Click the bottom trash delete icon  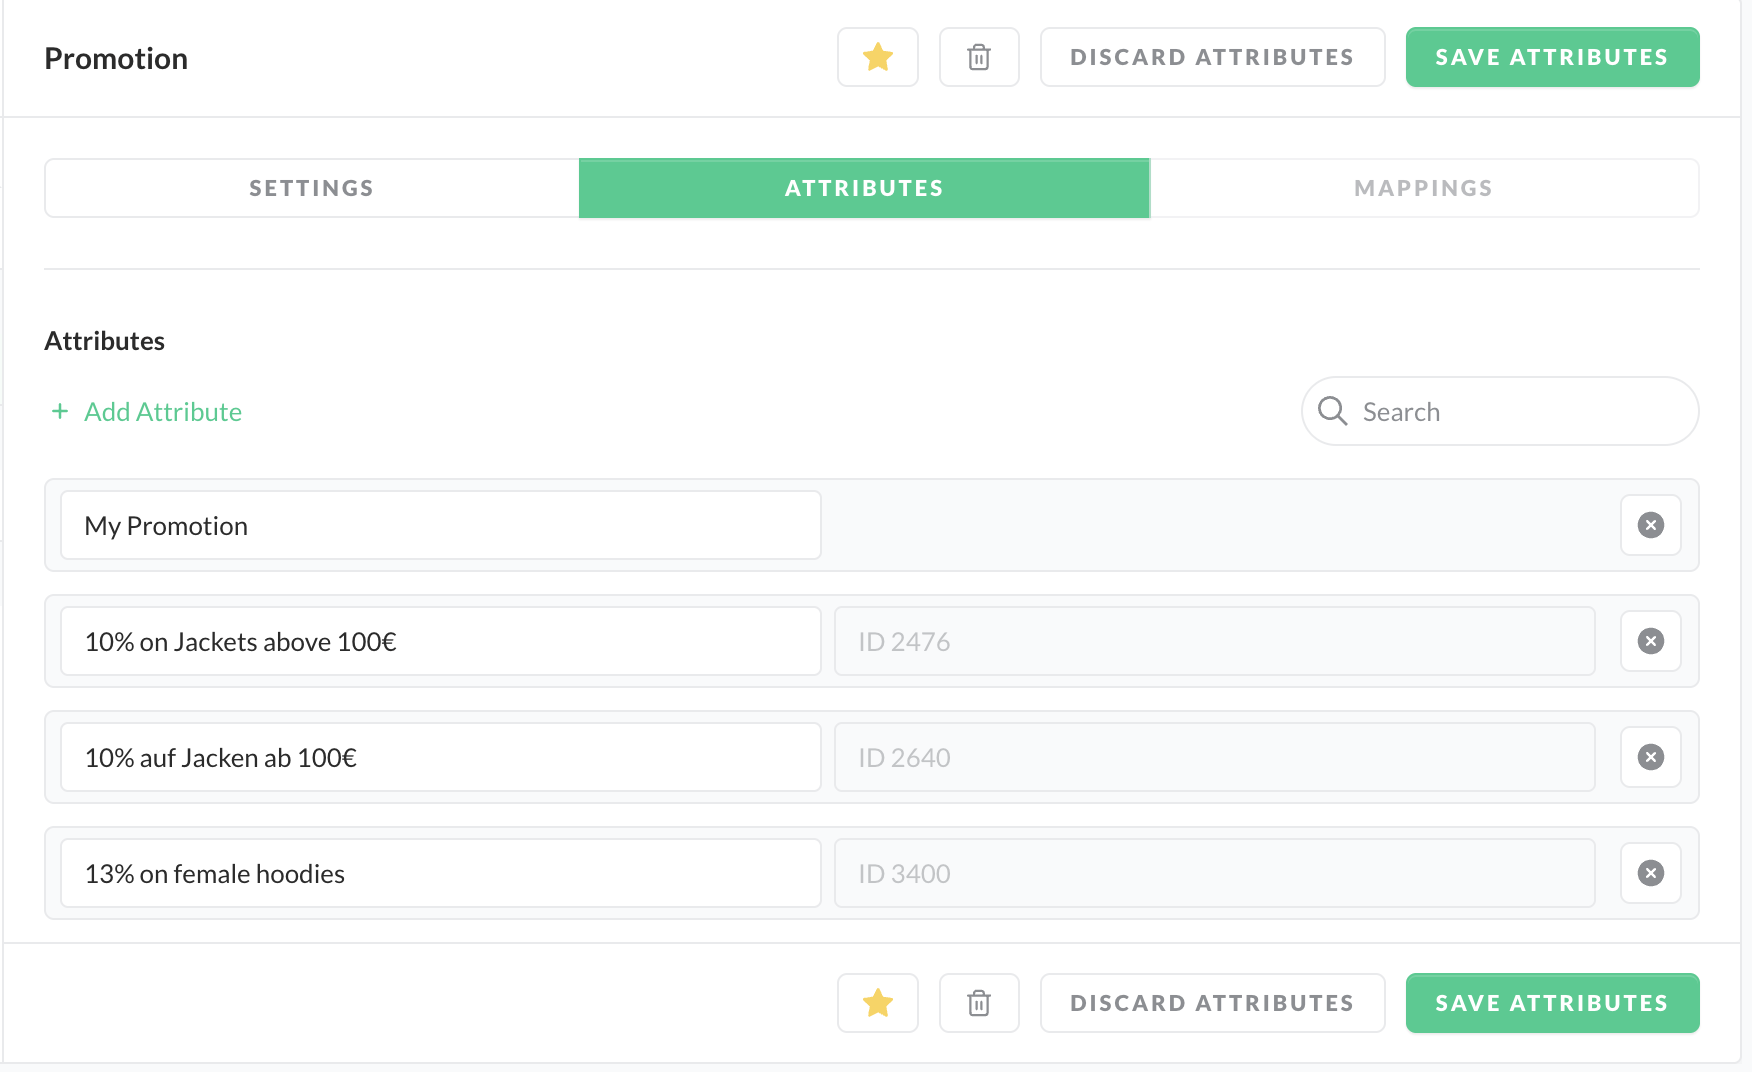(979, 1003)
